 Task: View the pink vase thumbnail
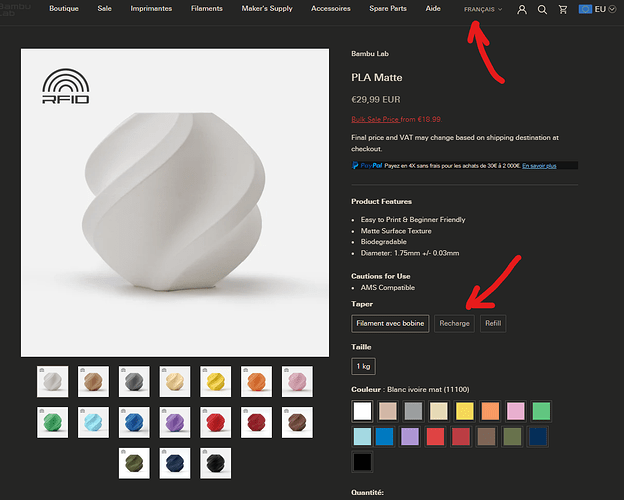[x=297, y=382]
